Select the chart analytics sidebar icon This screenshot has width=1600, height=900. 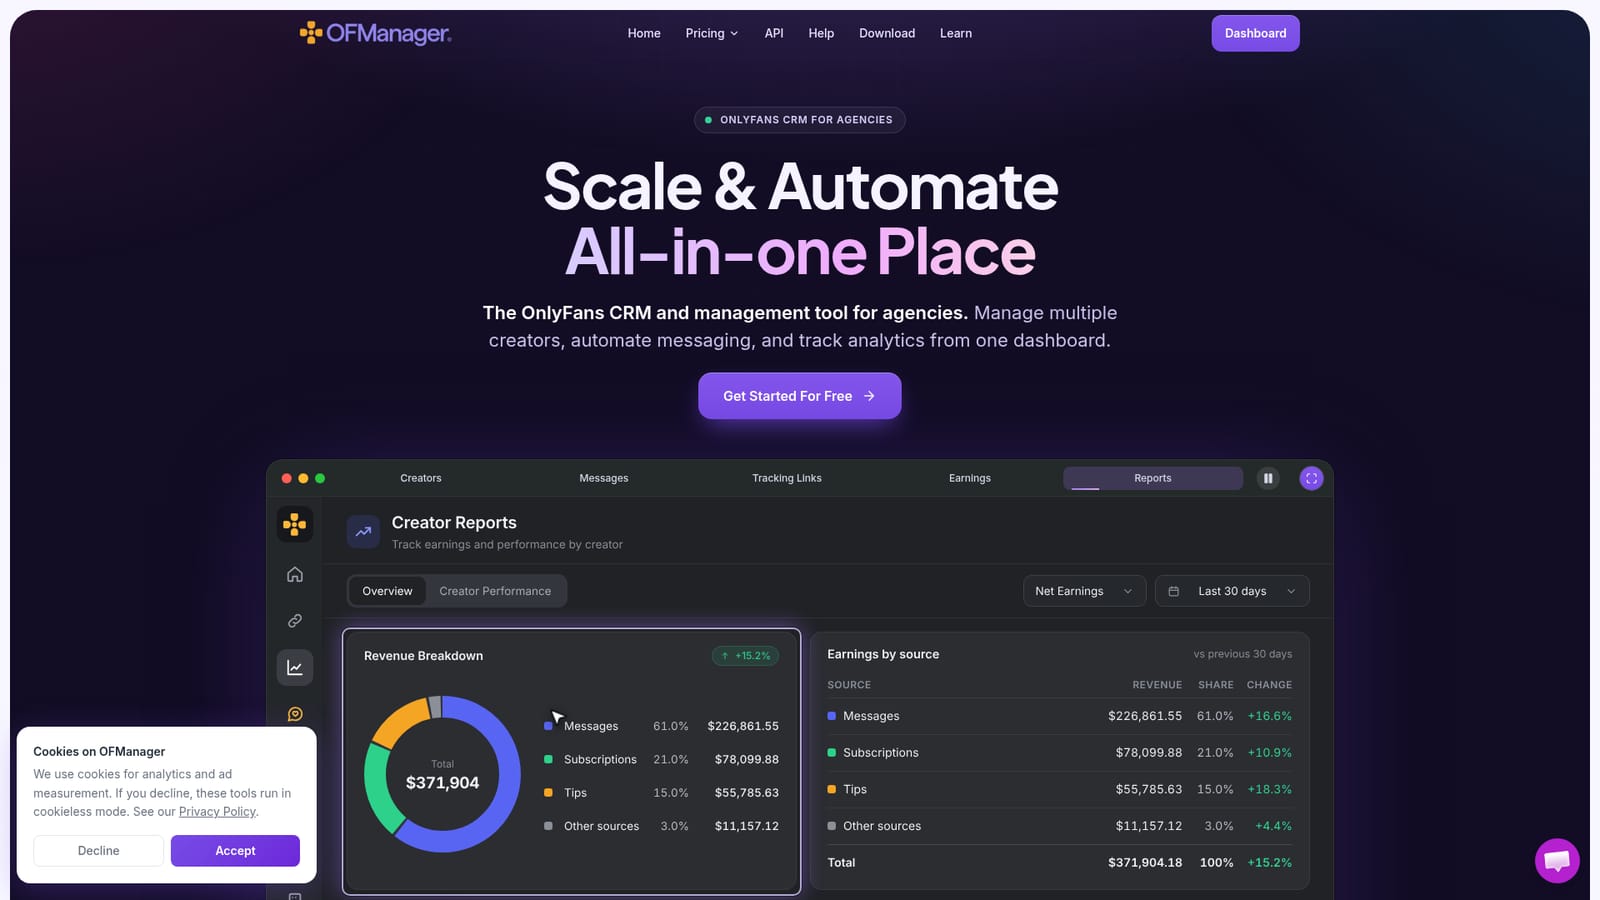pos(295,667)
